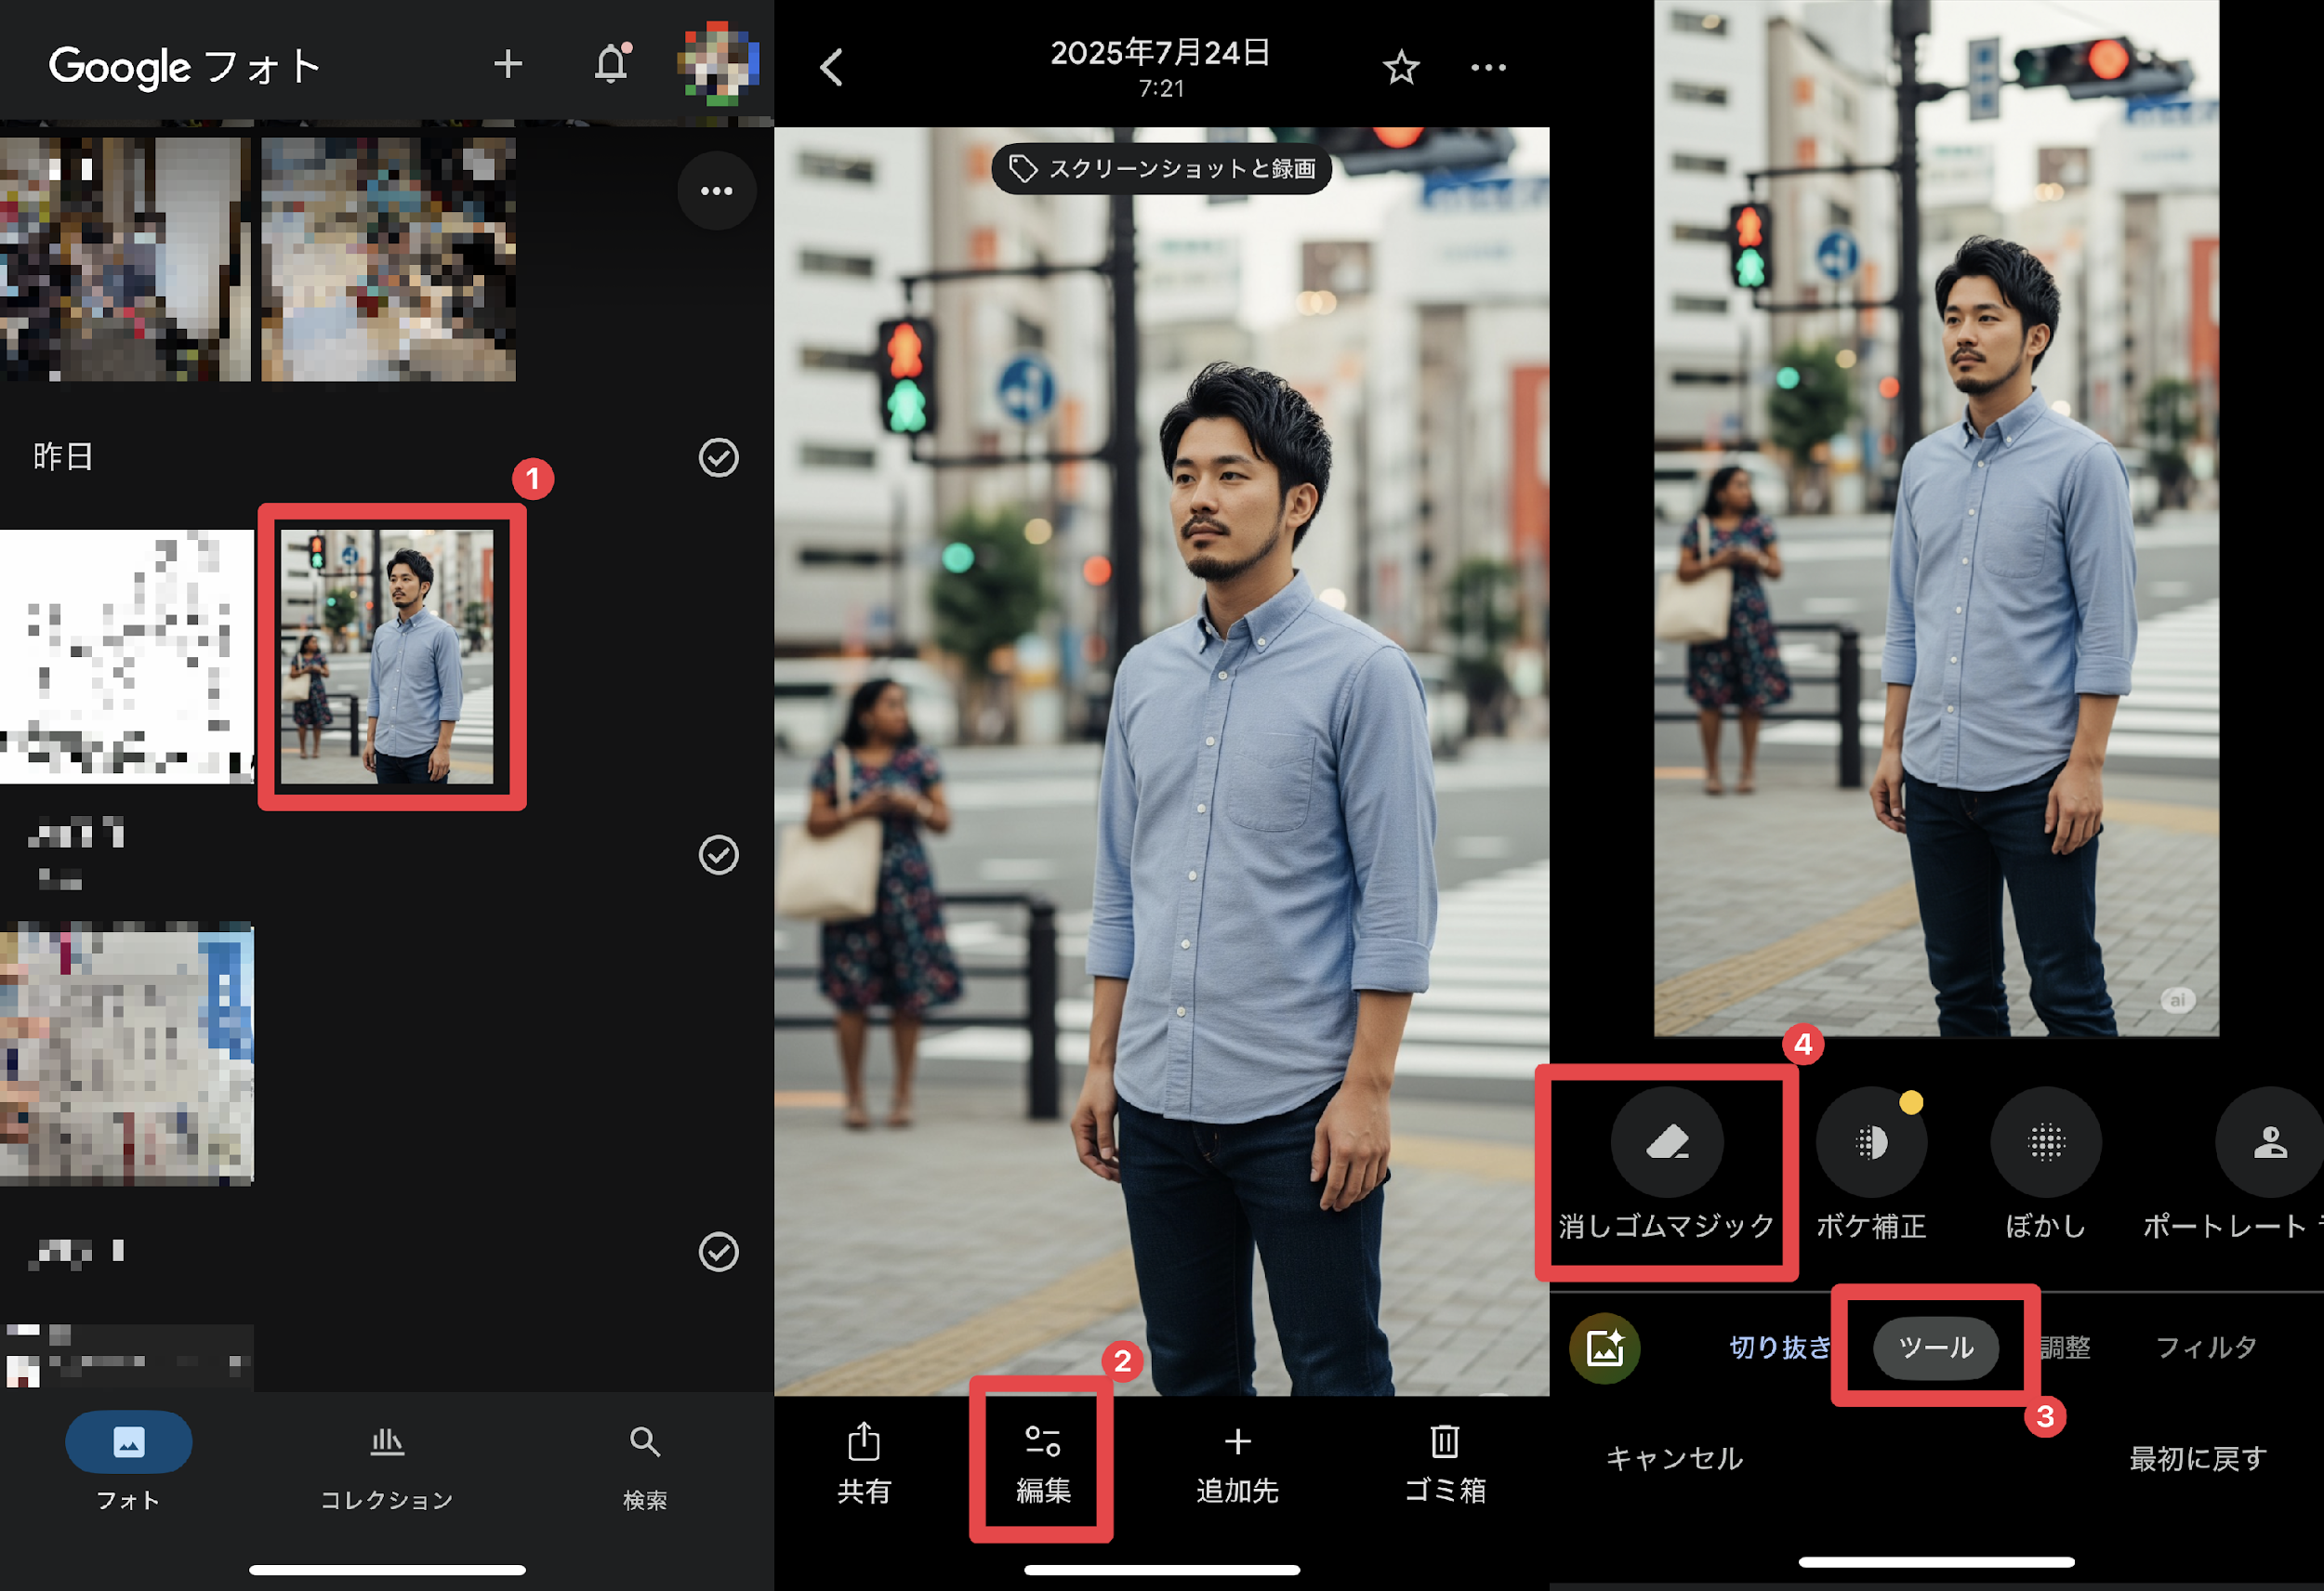This screenshot has width=2324, height=1591.
Task: Switch to the ツール tab
Action: 1936,1348
